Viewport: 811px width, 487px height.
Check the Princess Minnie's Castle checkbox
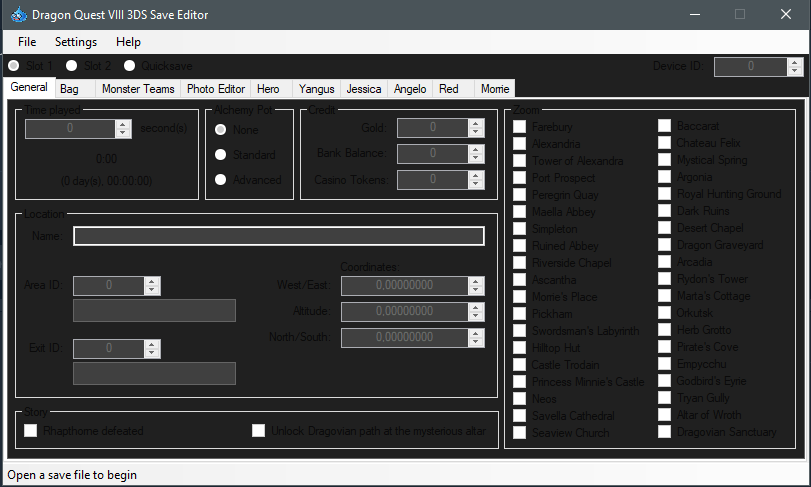pos(519,382)
